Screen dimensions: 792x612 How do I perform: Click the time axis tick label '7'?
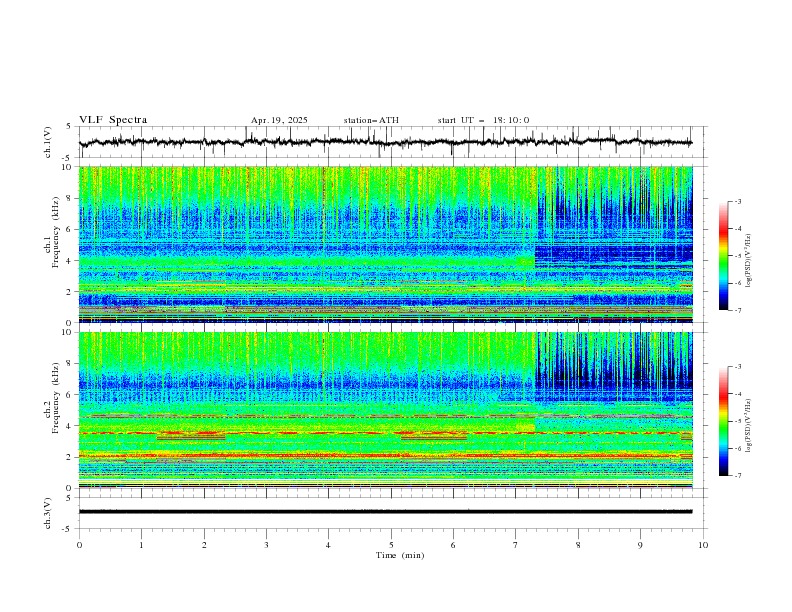coord(515,545)
